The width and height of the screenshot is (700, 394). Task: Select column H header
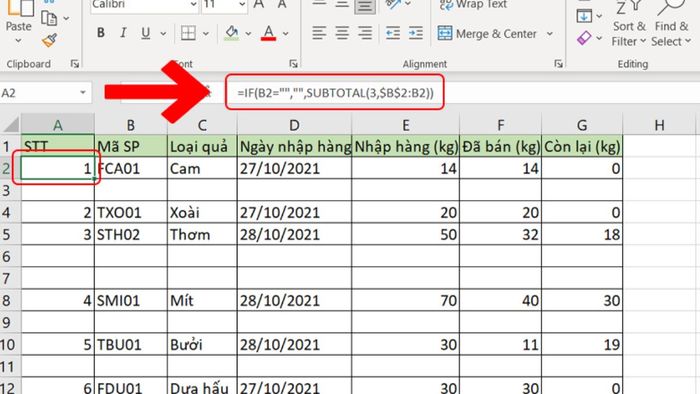pyautogui.click(x=659, y=125)
